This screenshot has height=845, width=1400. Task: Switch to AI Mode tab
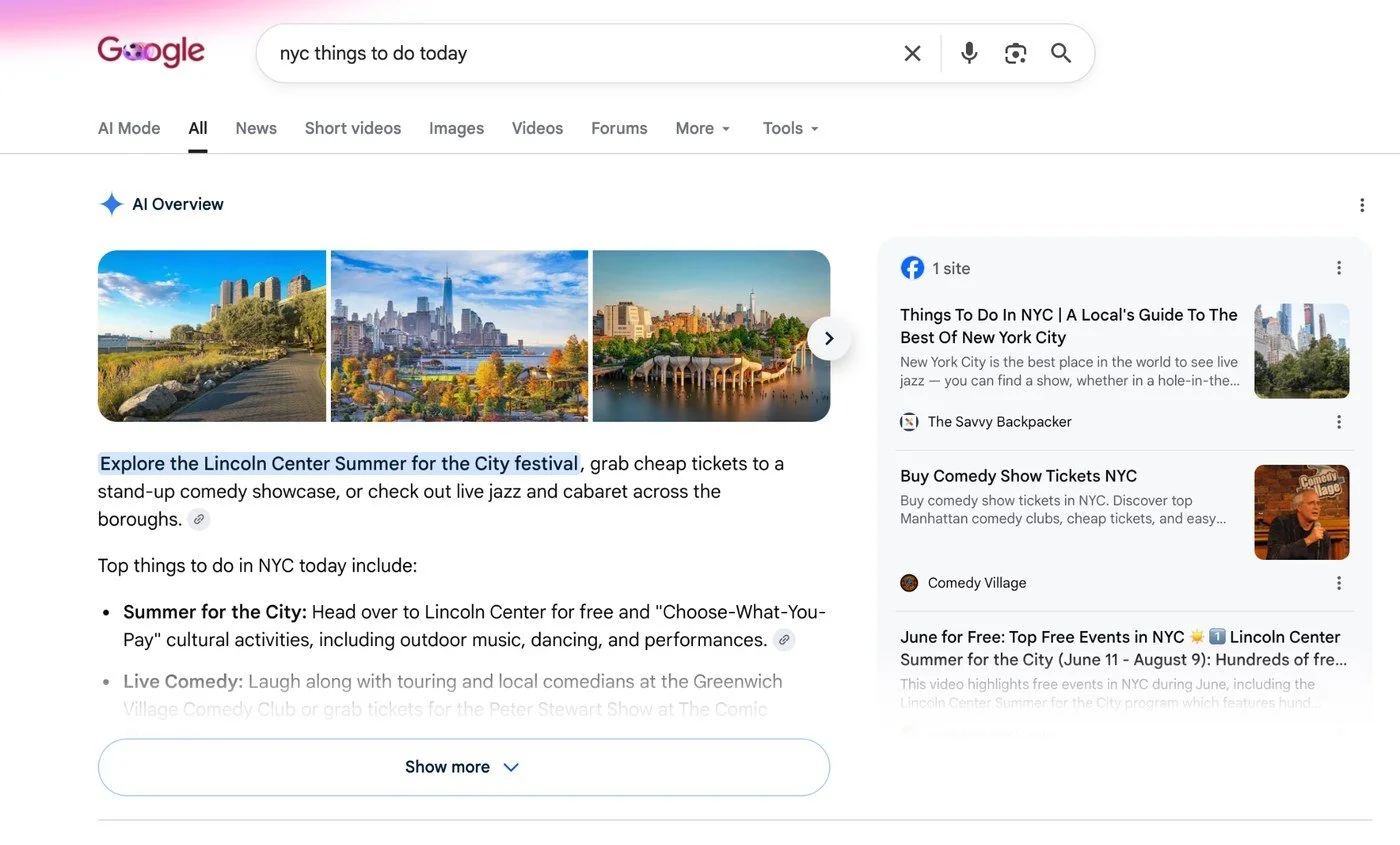(x=129, y=128)
